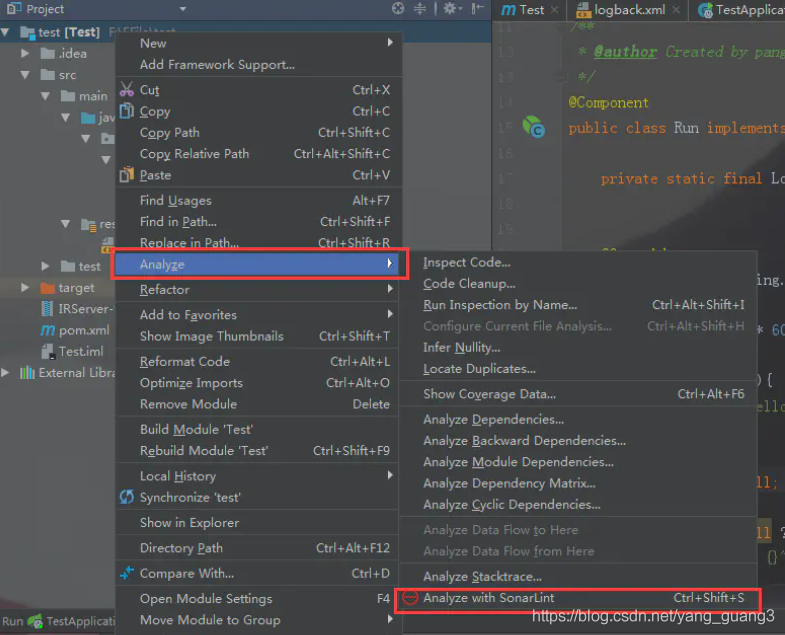Viewport: 785px width, 635px height.
Task: Select Optimize Imports
Action: (258, 383)
